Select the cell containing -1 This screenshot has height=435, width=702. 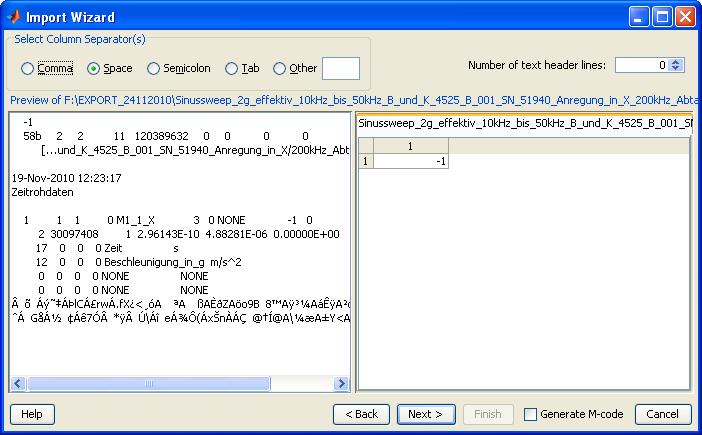pyautogui.click(x=411, y=161)
